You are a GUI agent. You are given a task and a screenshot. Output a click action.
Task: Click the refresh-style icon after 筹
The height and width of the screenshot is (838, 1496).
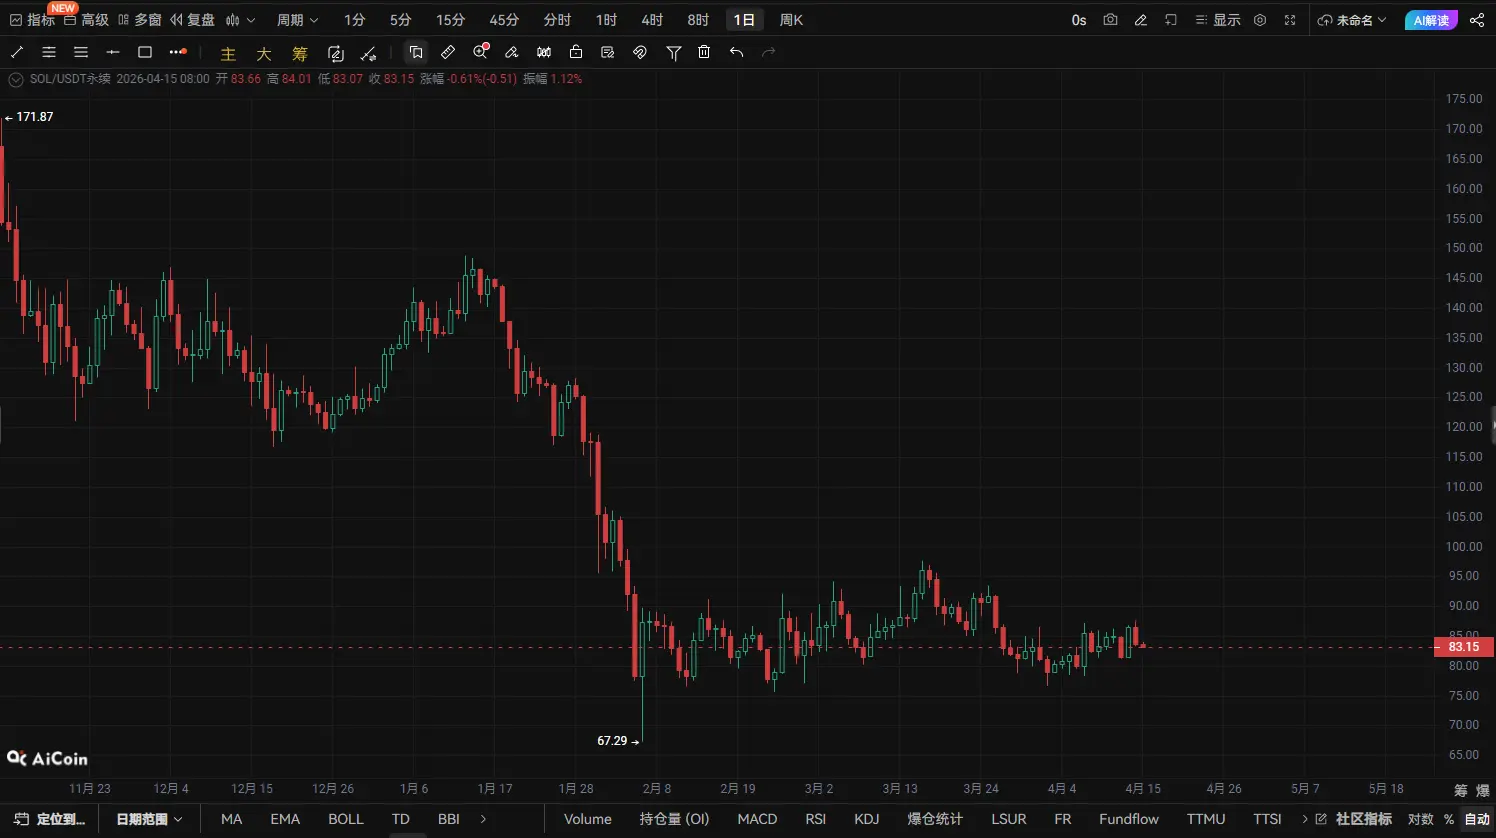click(336, 53)
